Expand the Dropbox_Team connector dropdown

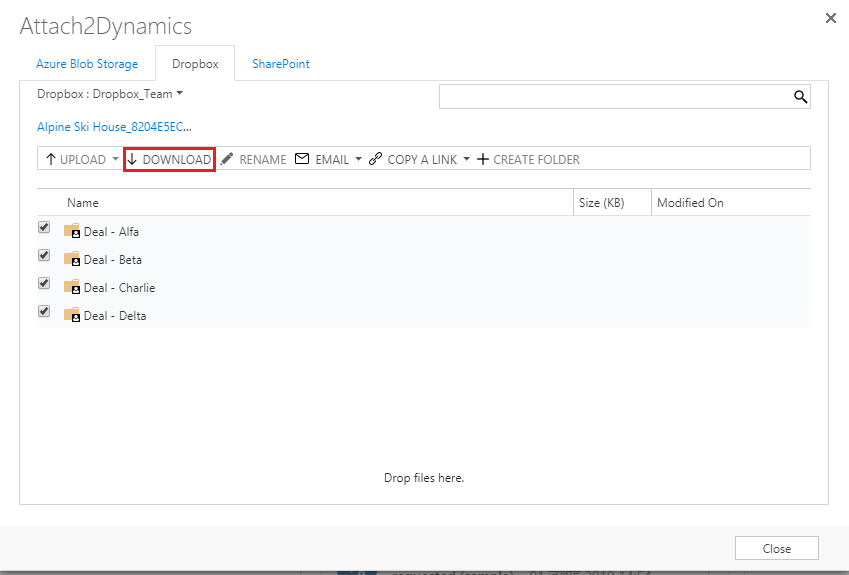pyautogui.click(x=180, y=94)
